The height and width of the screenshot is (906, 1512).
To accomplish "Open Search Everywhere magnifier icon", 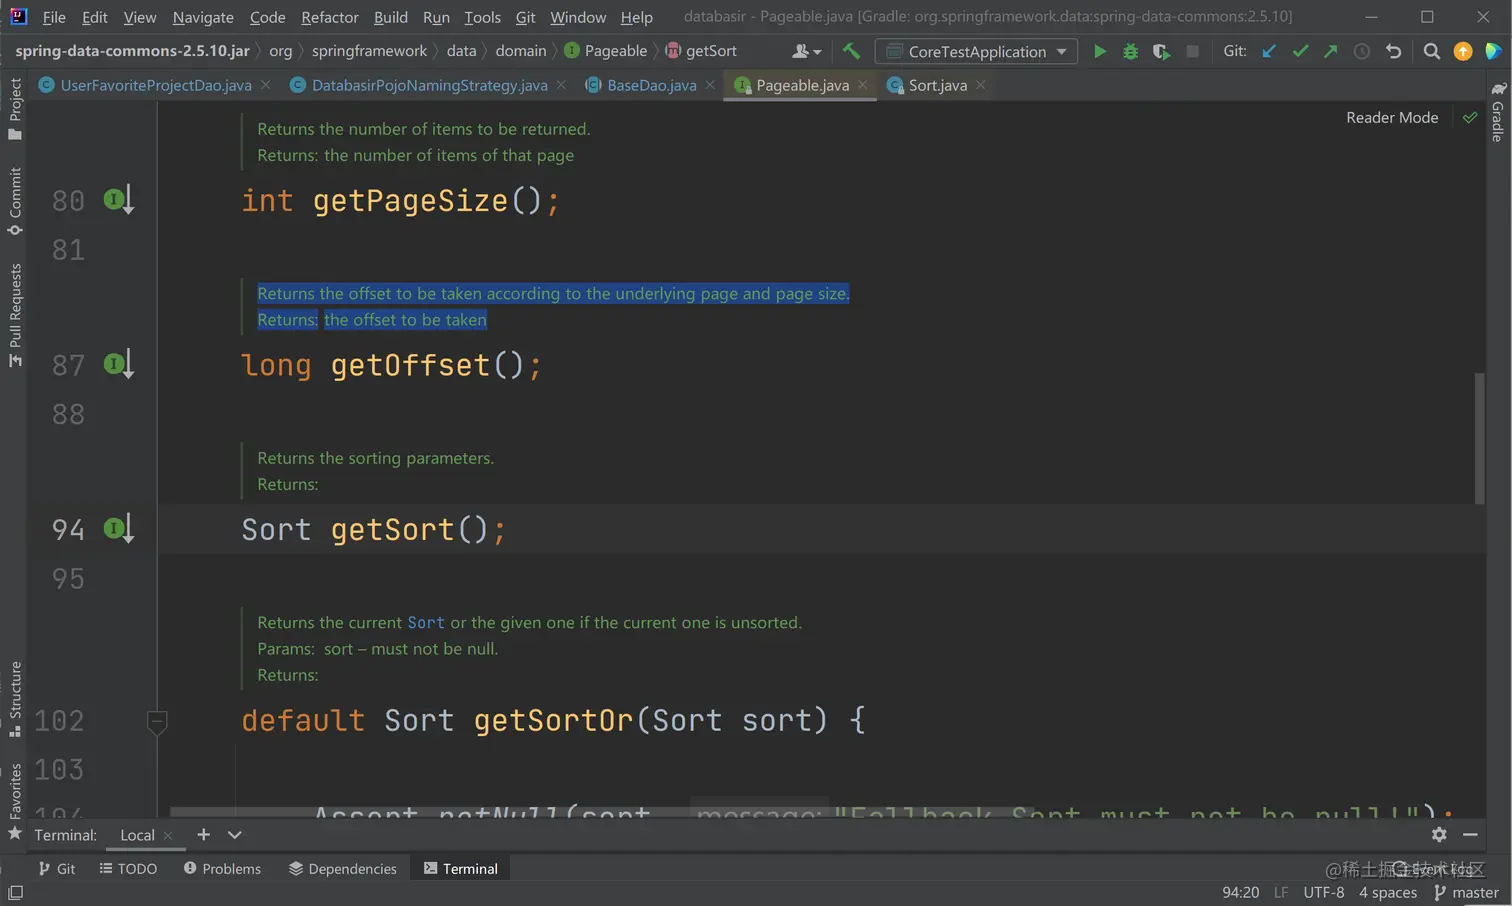I will pos(1431,52).
